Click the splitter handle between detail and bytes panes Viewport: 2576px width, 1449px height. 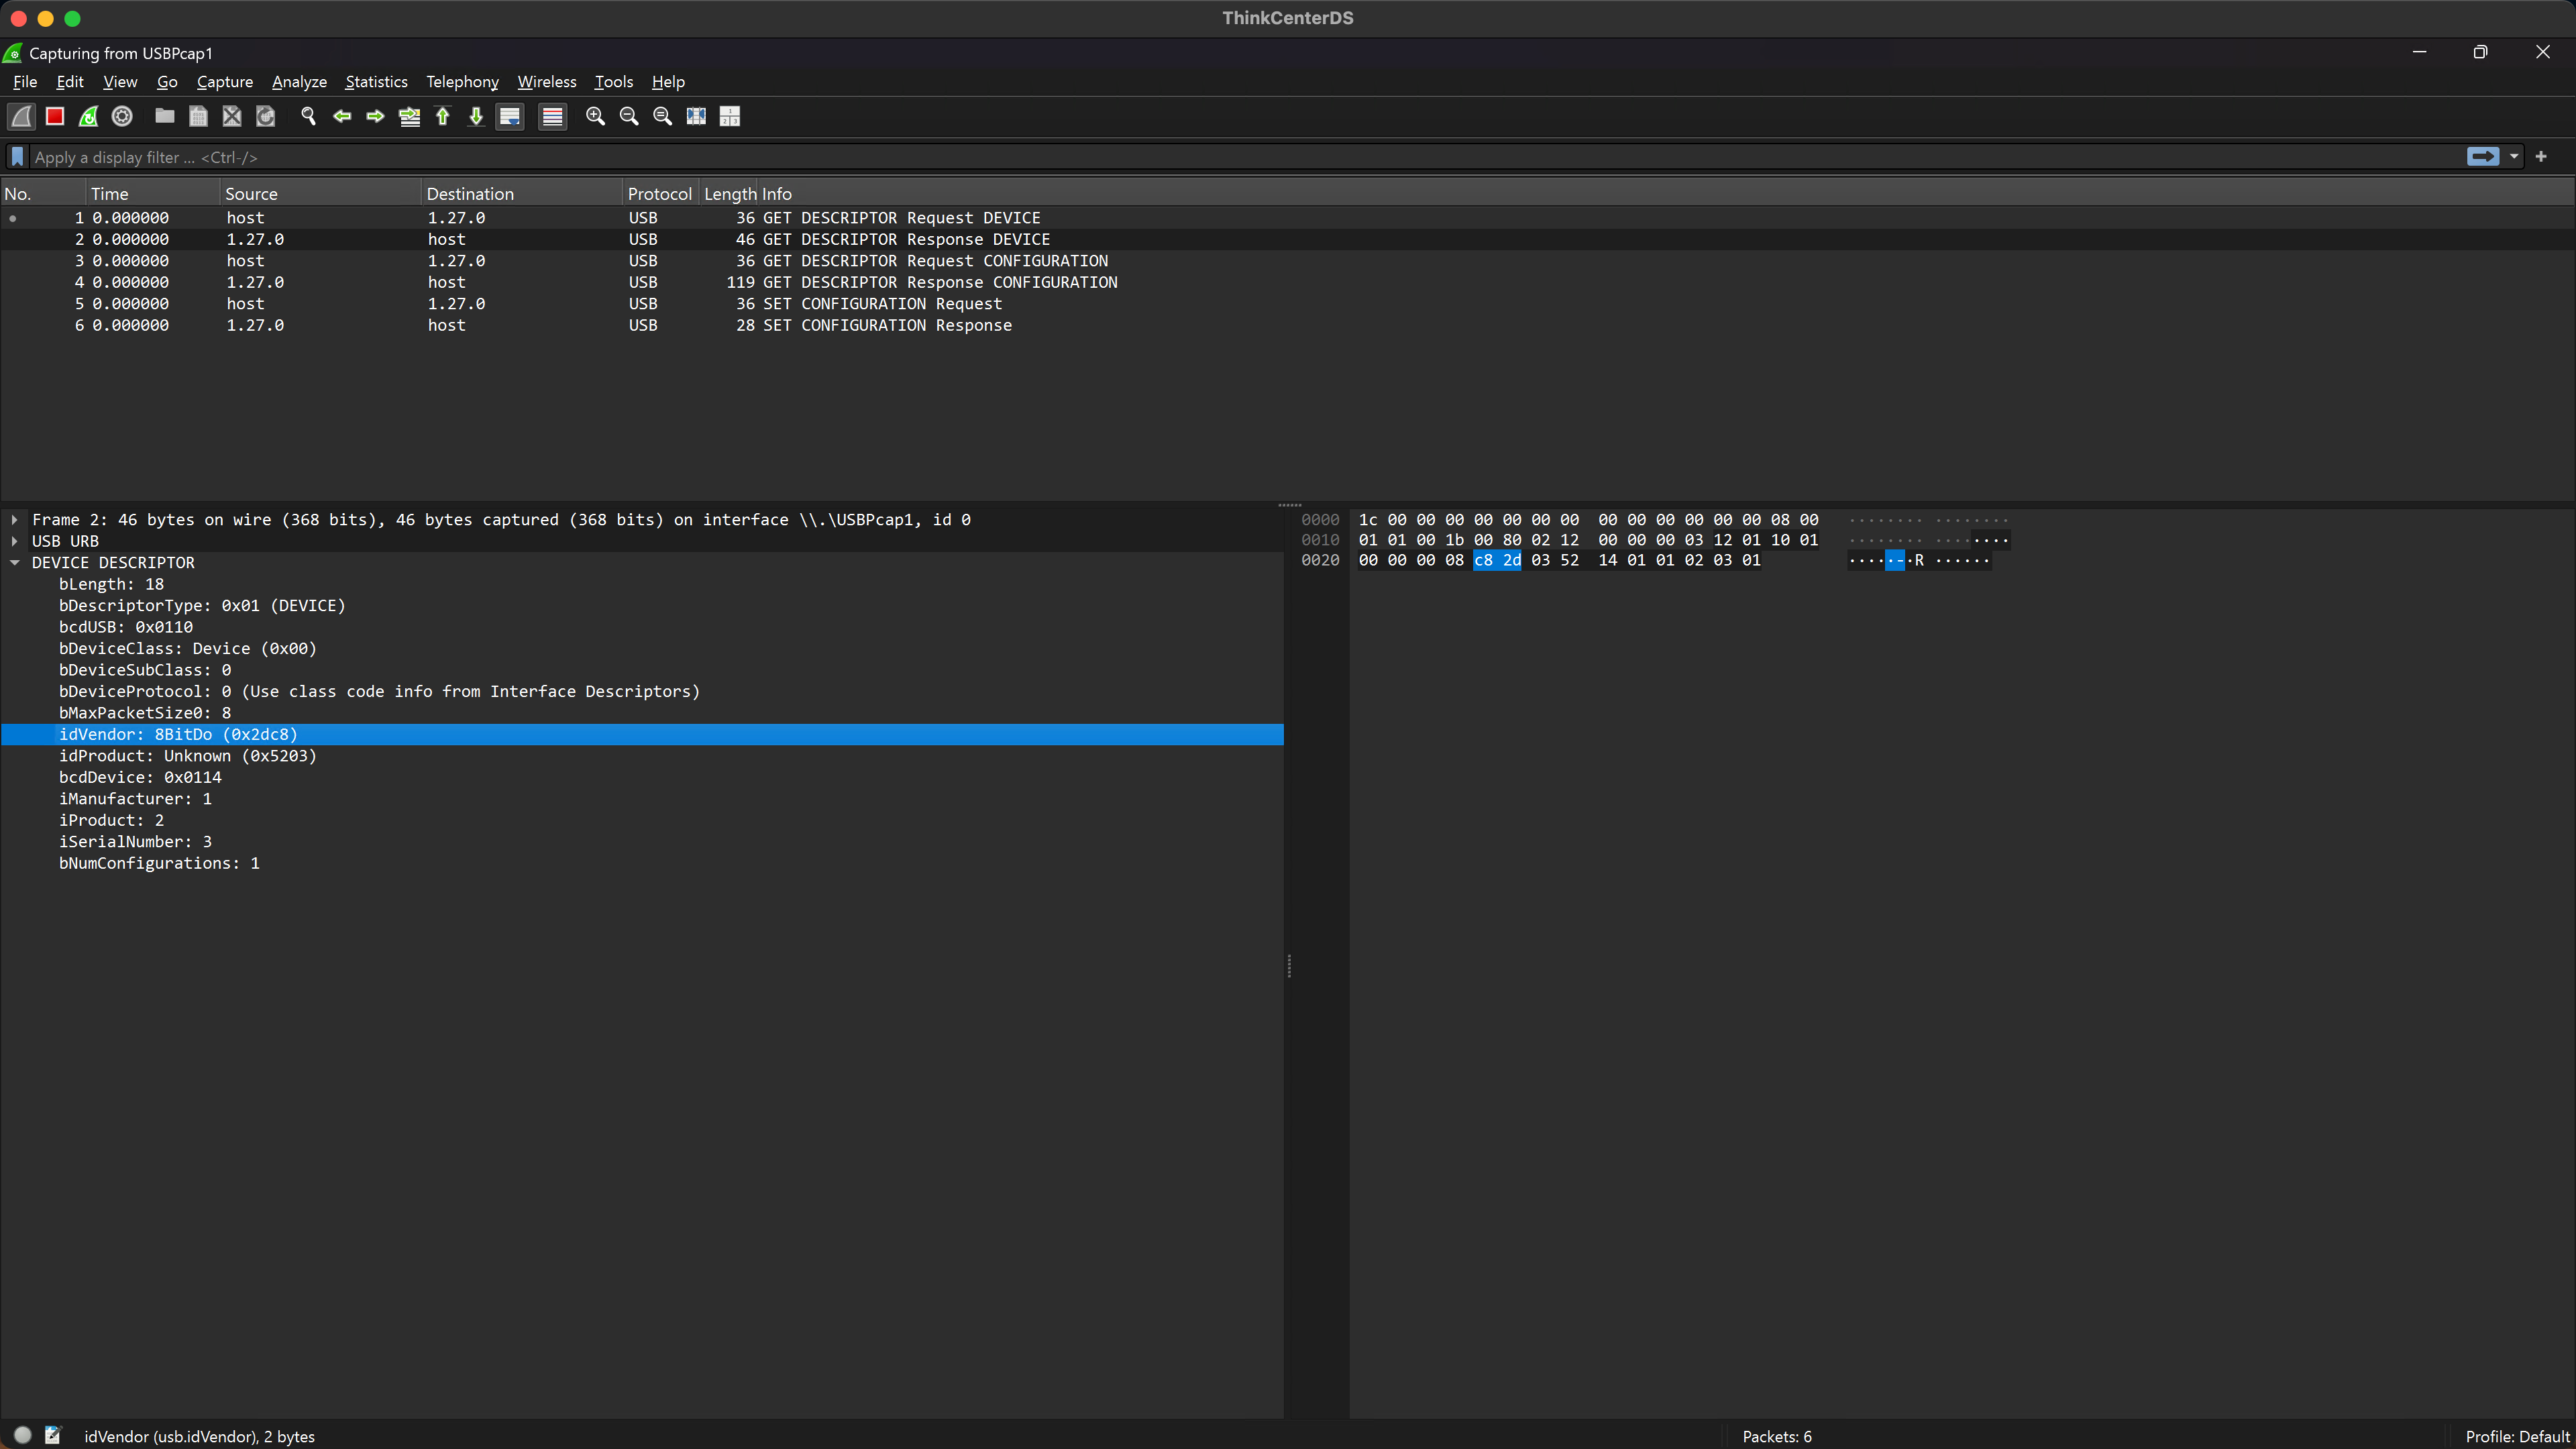1289,966
